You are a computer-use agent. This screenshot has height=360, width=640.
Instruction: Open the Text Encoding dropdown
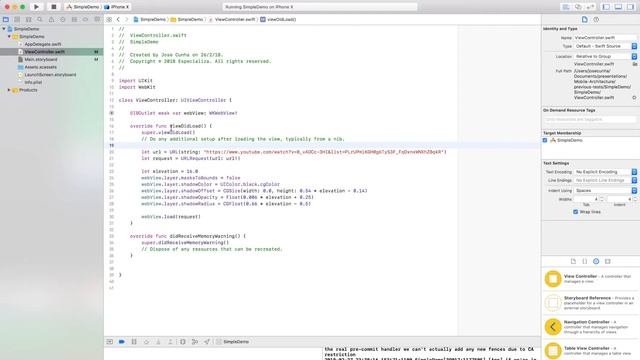tap(605, 172)
